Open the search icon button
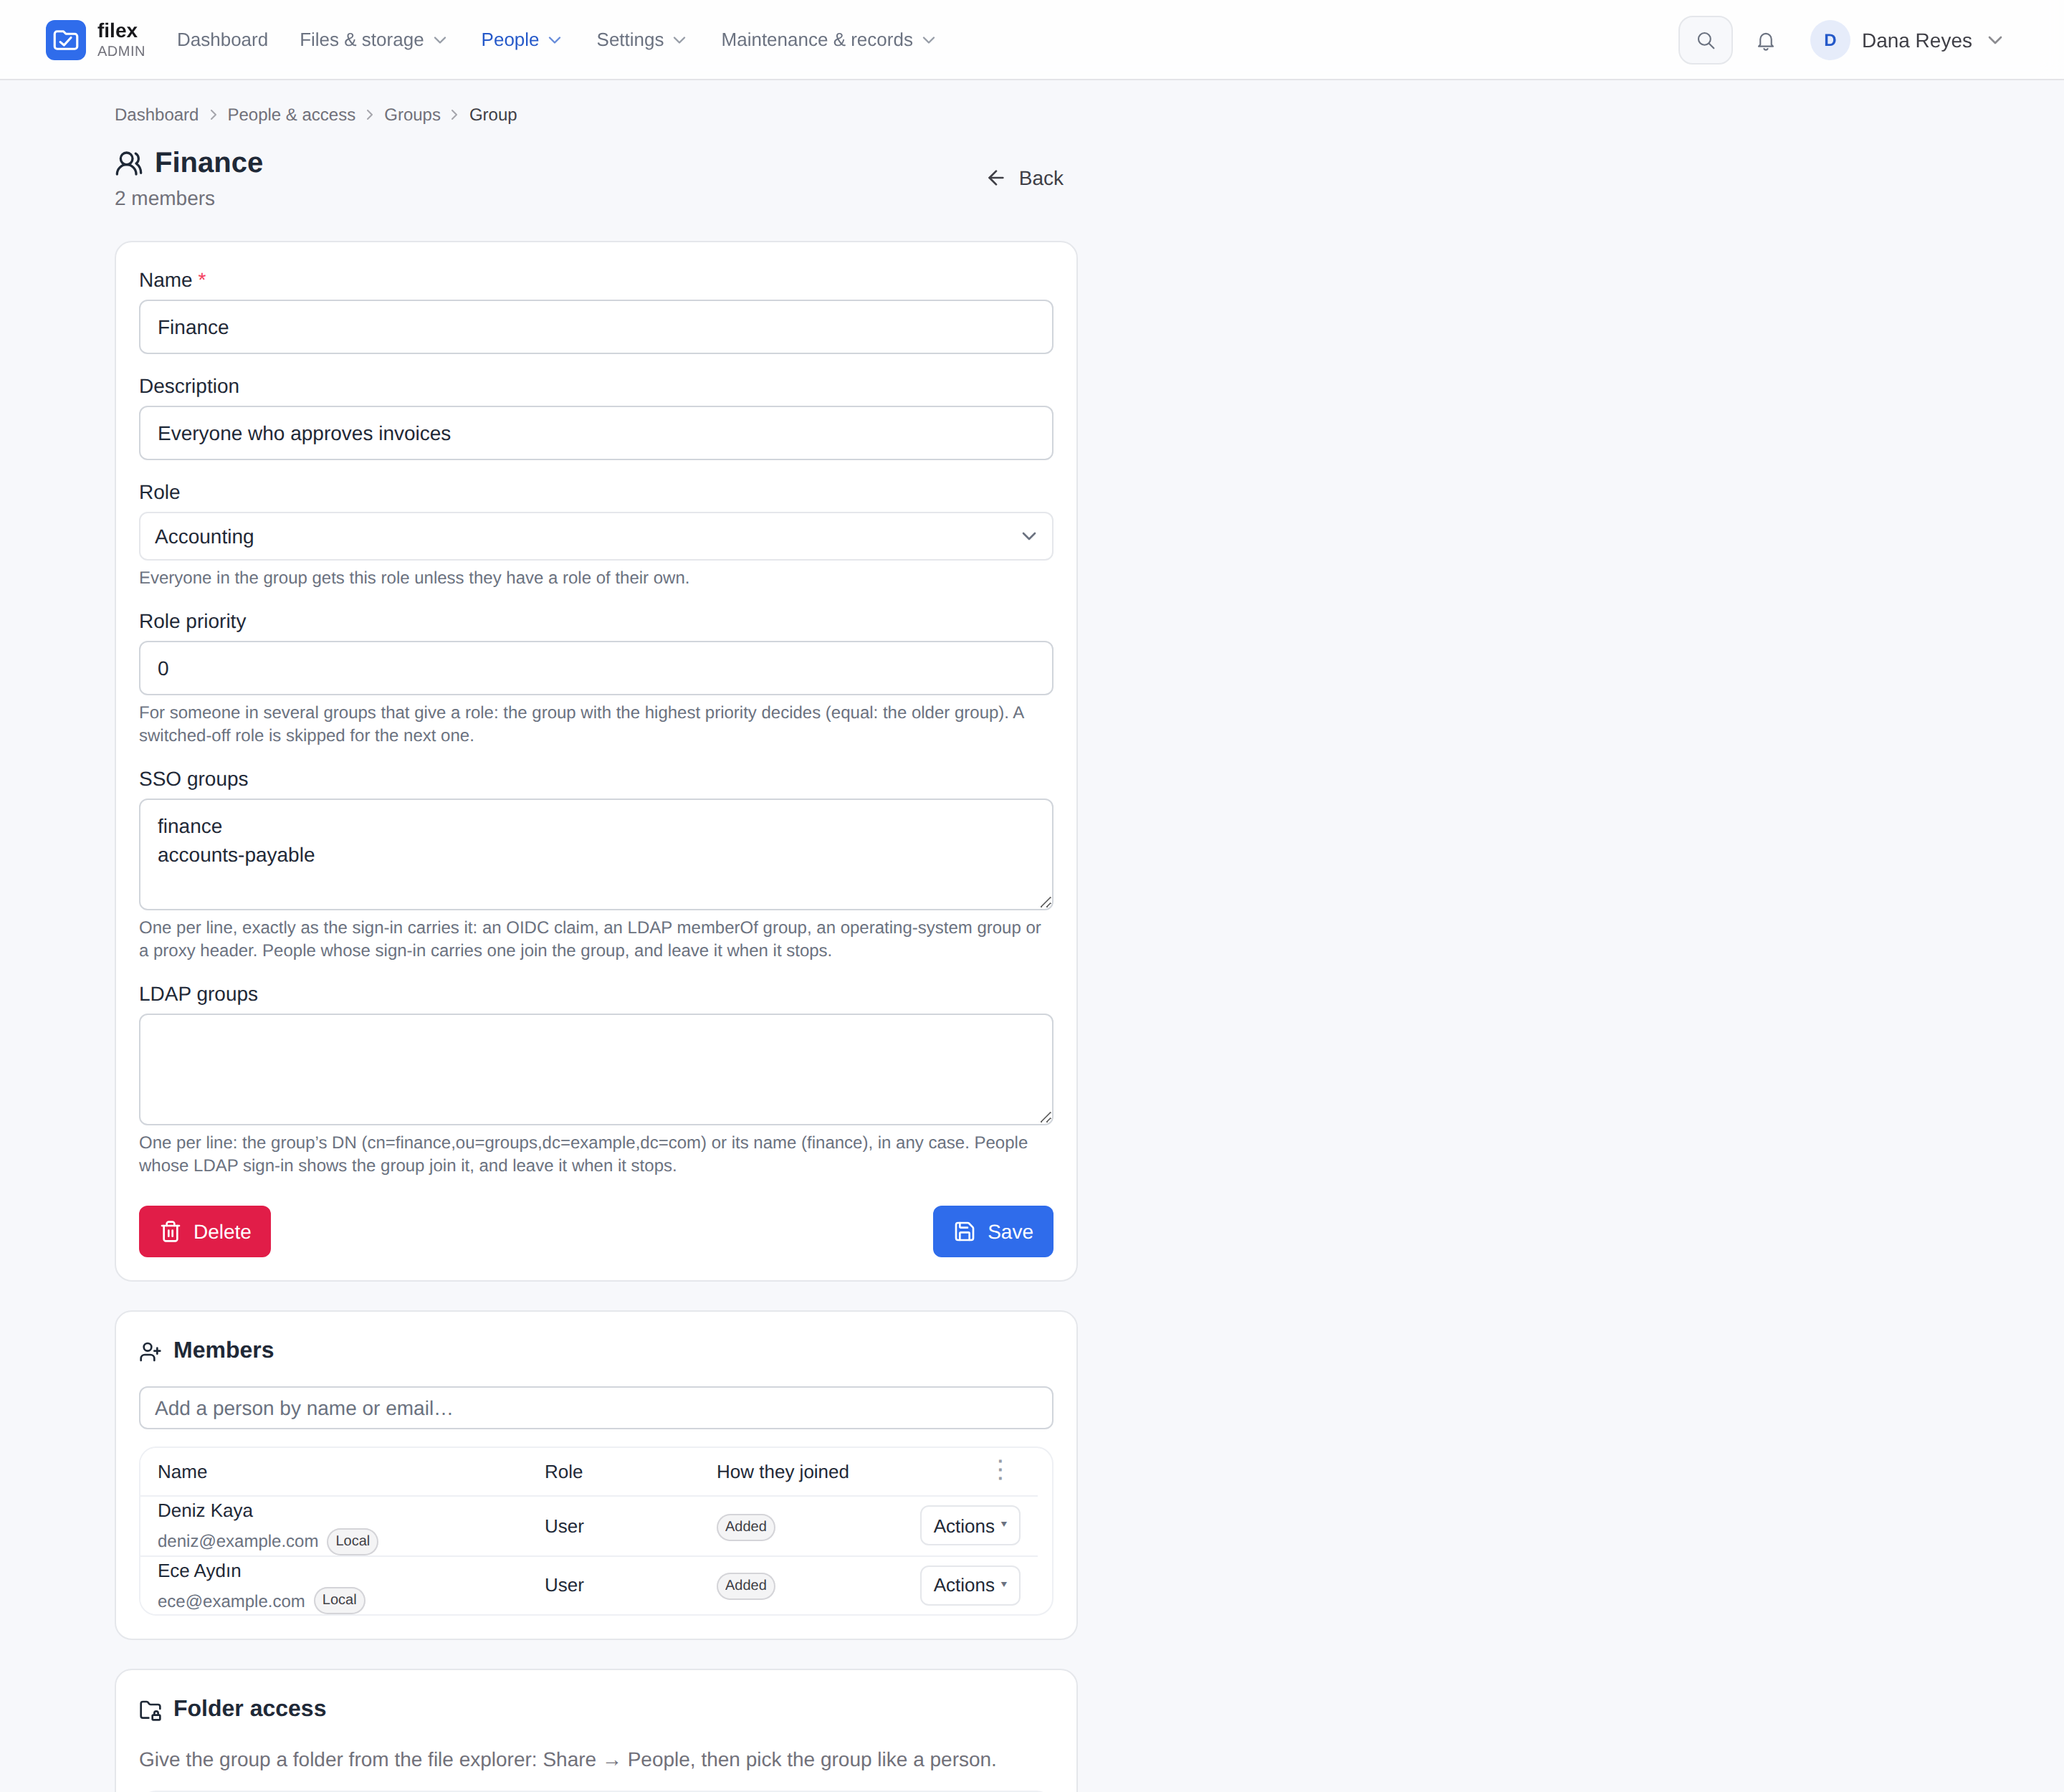This screenshot has width=2064, height=1792. click(1705, 40)
